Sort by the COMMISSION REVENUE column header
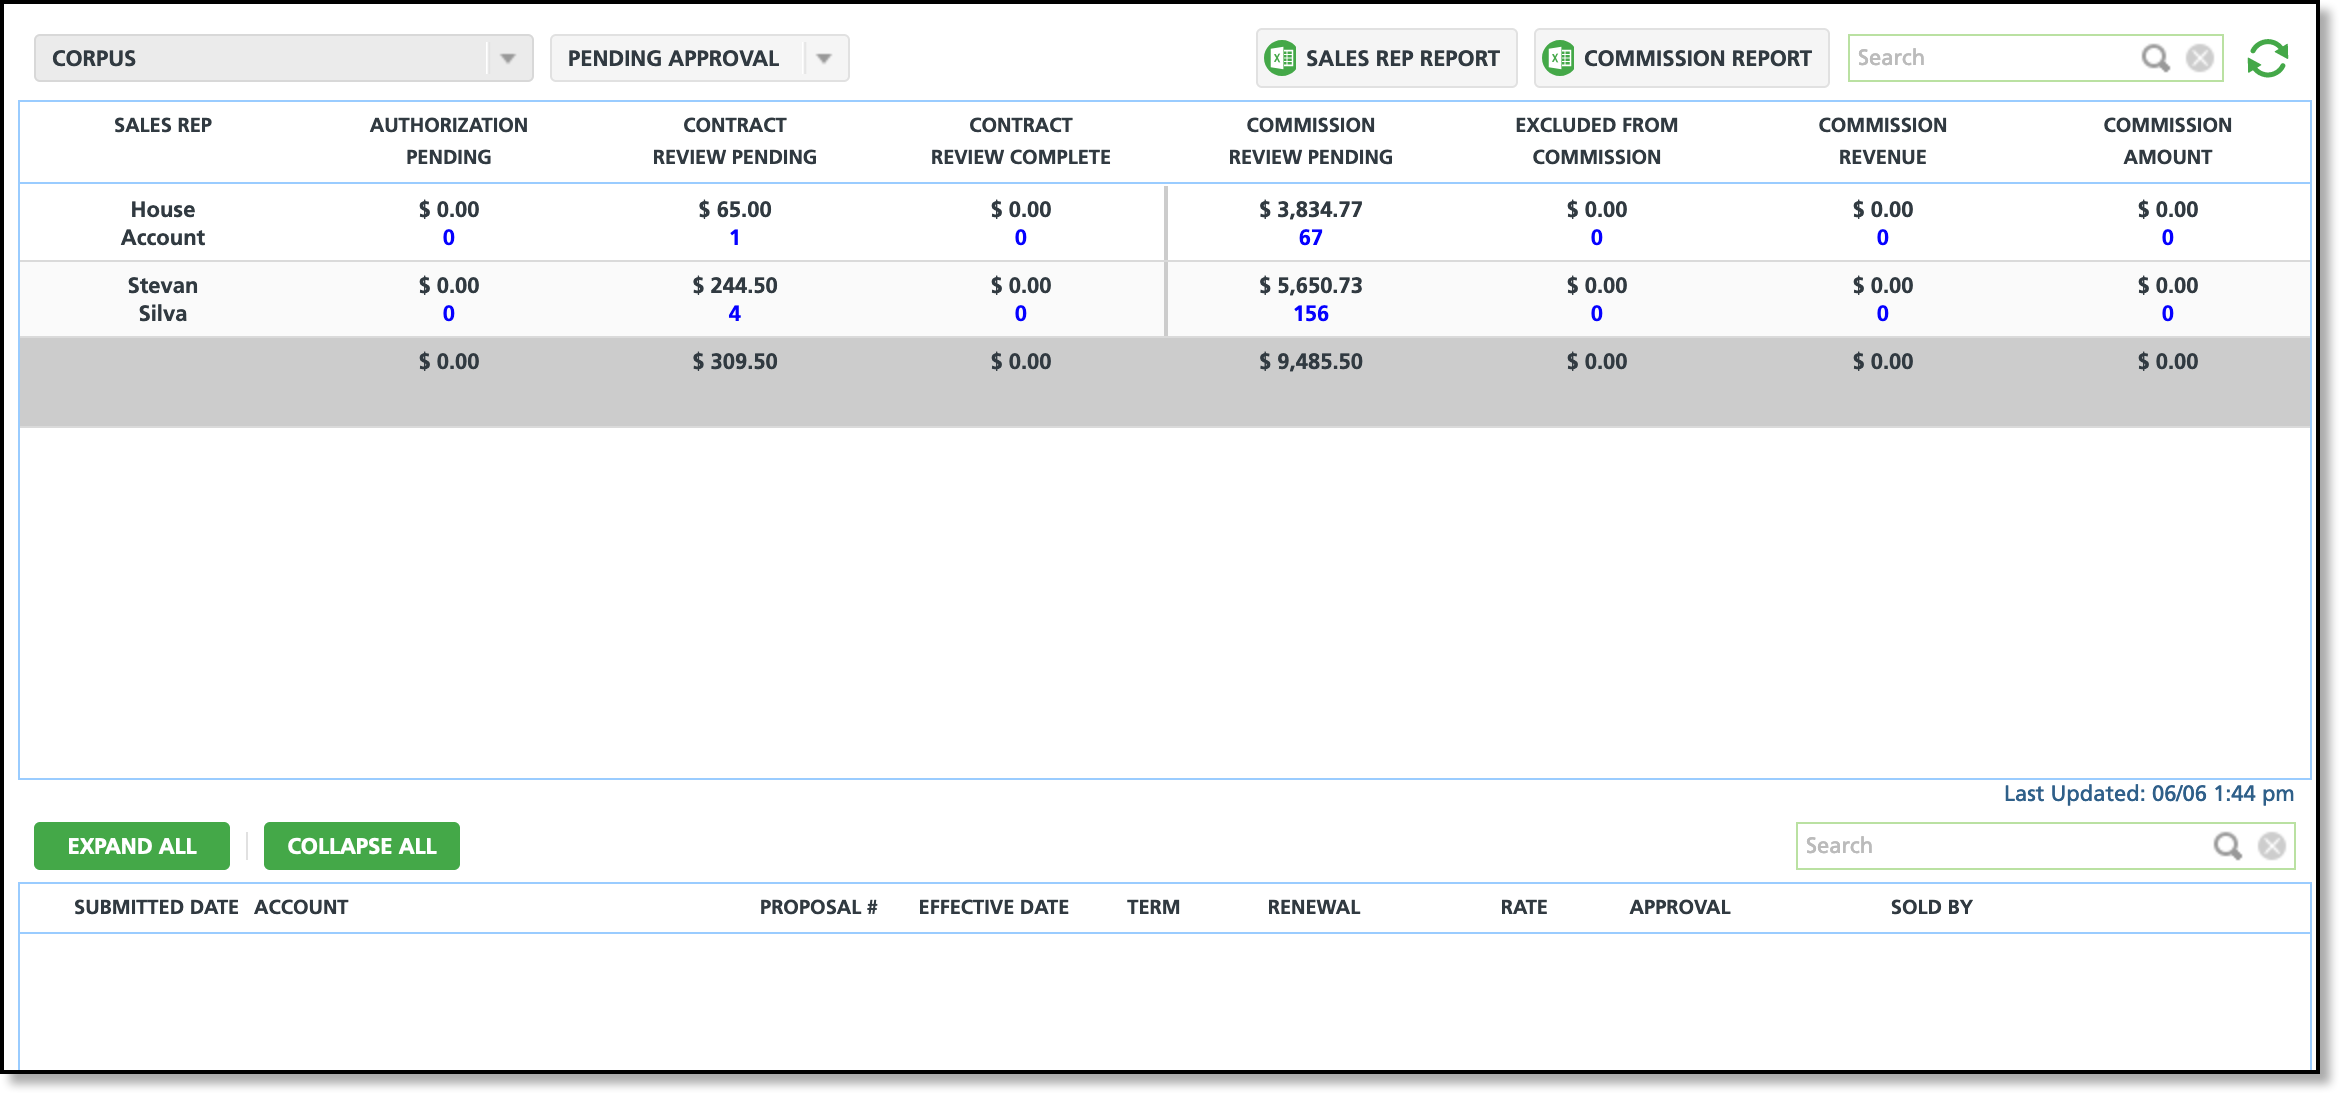This screenshot has height=1094, width=2340. click(1882, 140)
